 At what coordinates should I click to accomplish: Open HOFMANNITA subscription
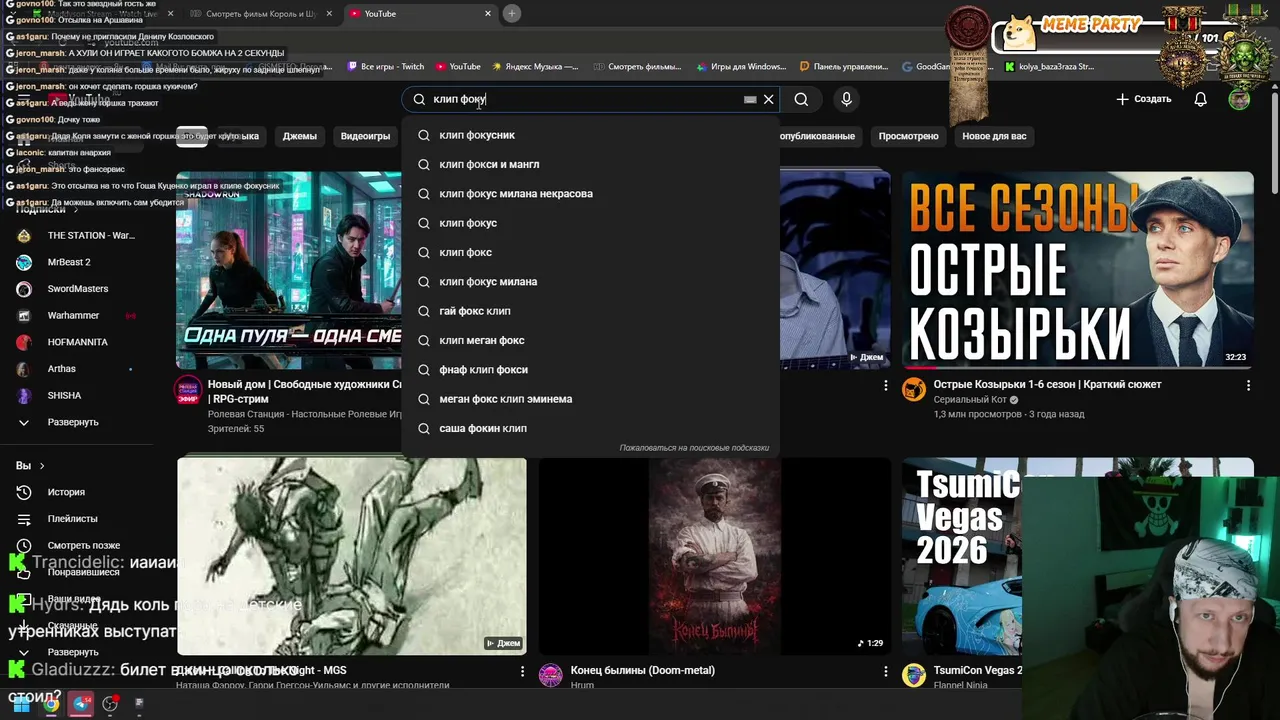tap(78, 342)
